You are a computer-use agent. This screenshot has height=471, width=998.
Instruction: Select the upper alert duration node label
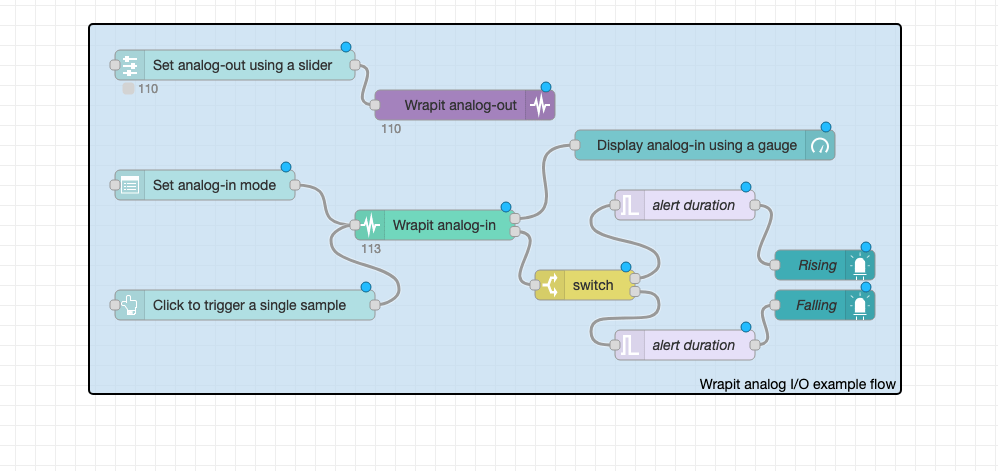[694, 205]
